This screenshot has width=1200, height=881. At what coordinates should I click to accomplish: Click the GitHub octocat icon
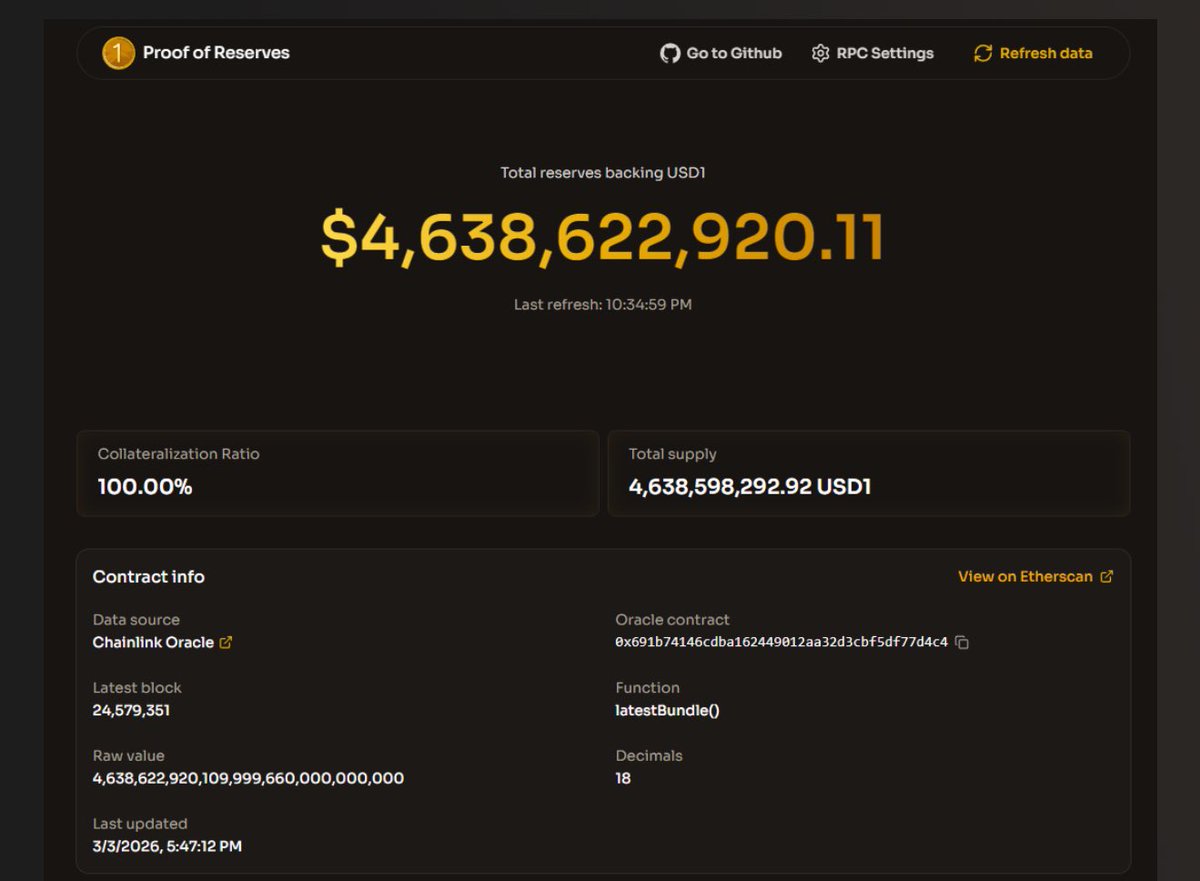tap(670, 53)
